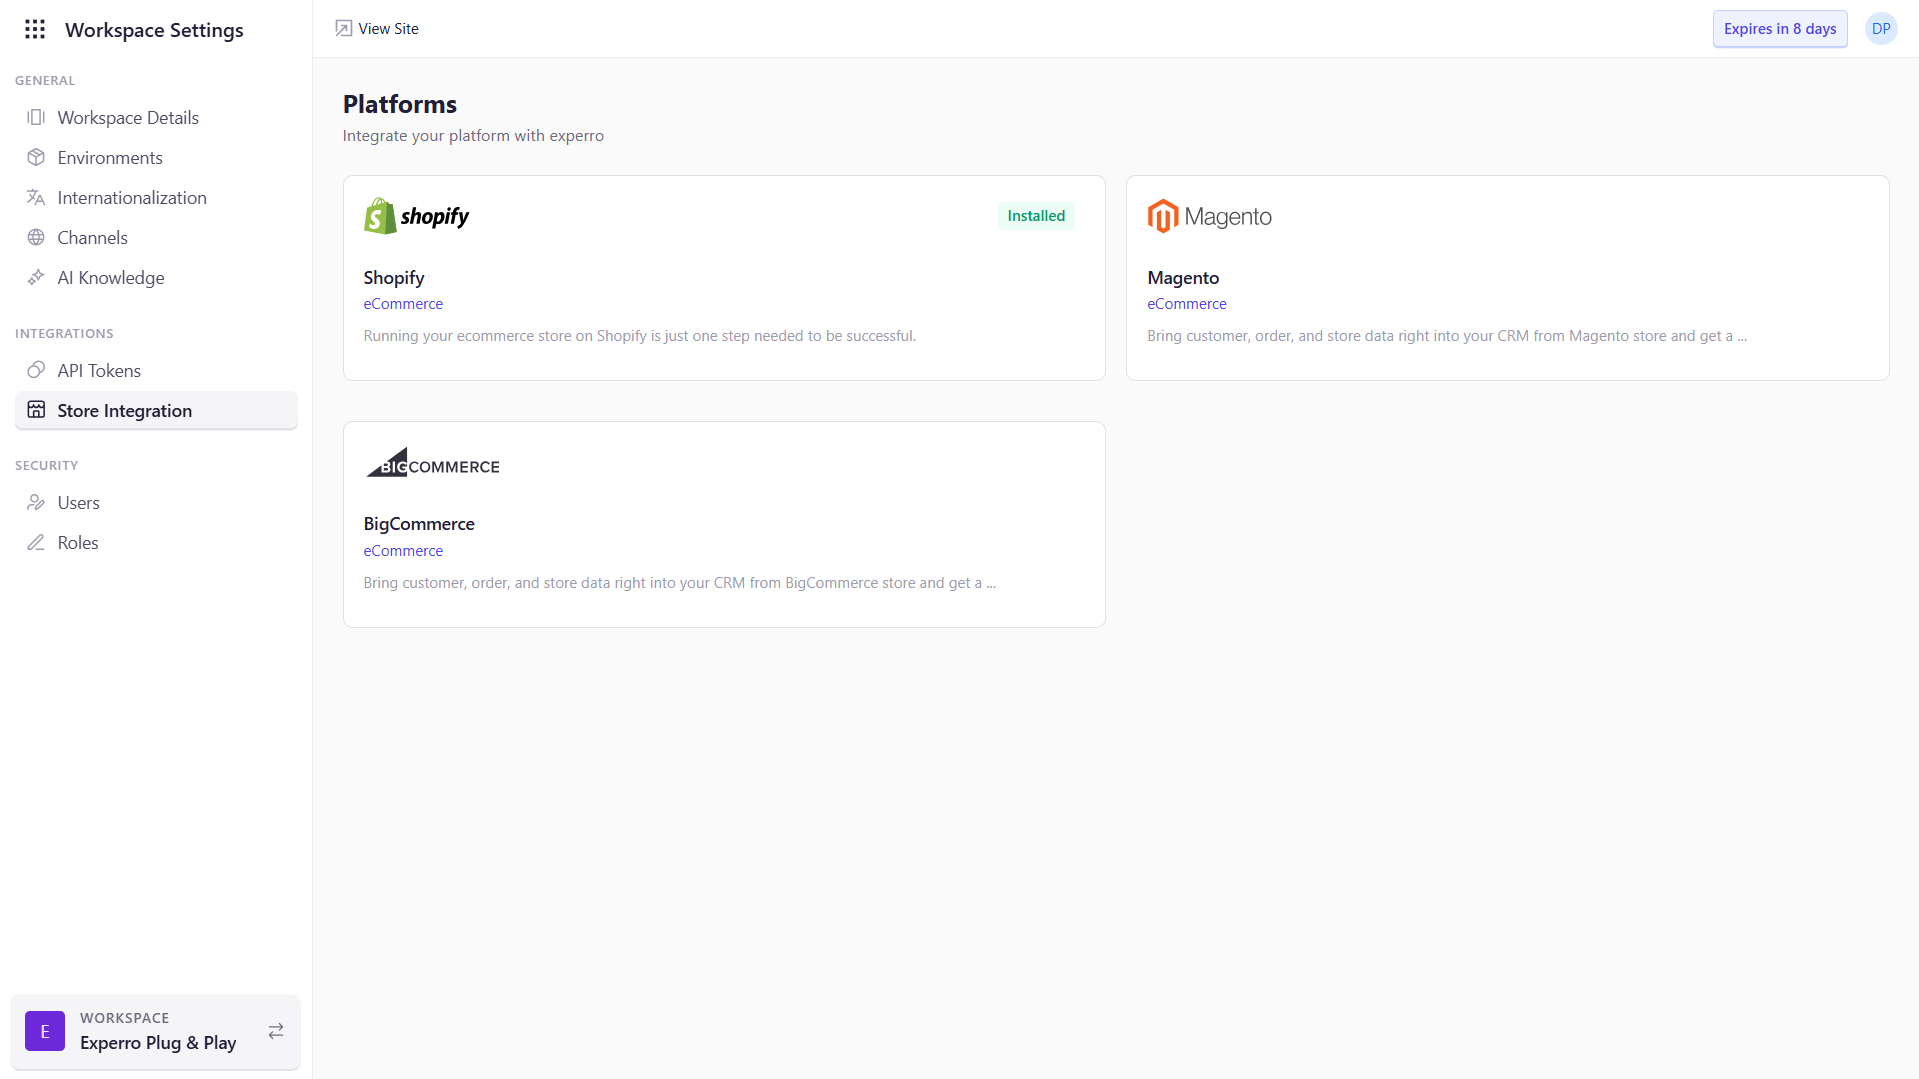Open Users under Security
Image resolution: width=1919 pixels, height=1079 pixels.
click(x=156, y=502)
